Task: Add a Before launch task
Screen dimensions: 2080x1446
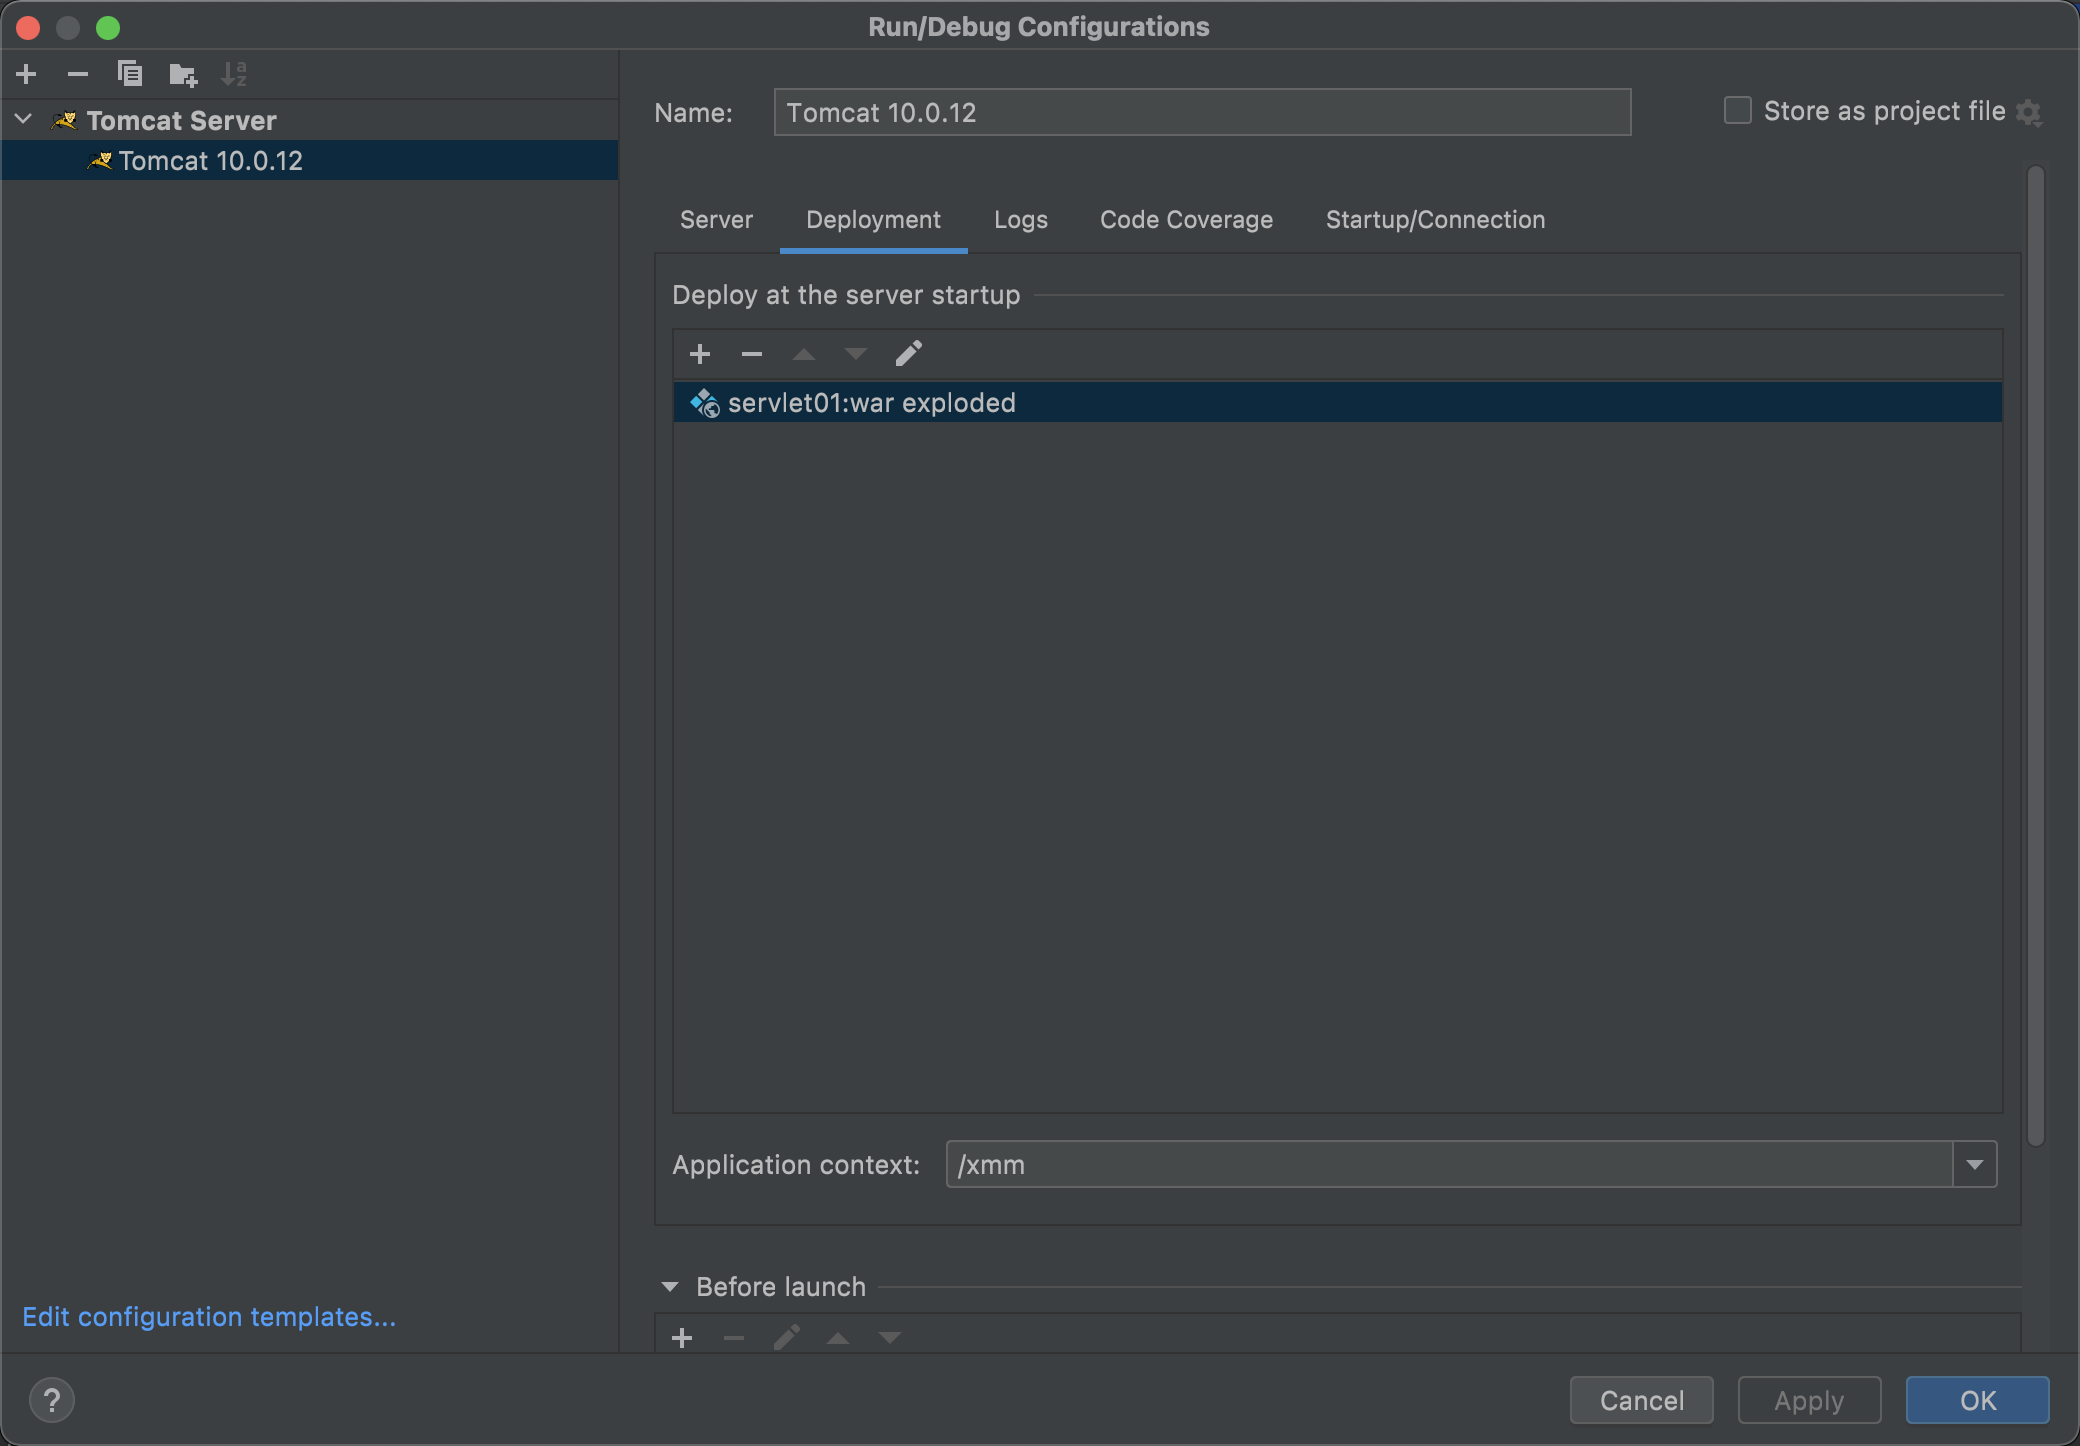Action: (682, 1338)
